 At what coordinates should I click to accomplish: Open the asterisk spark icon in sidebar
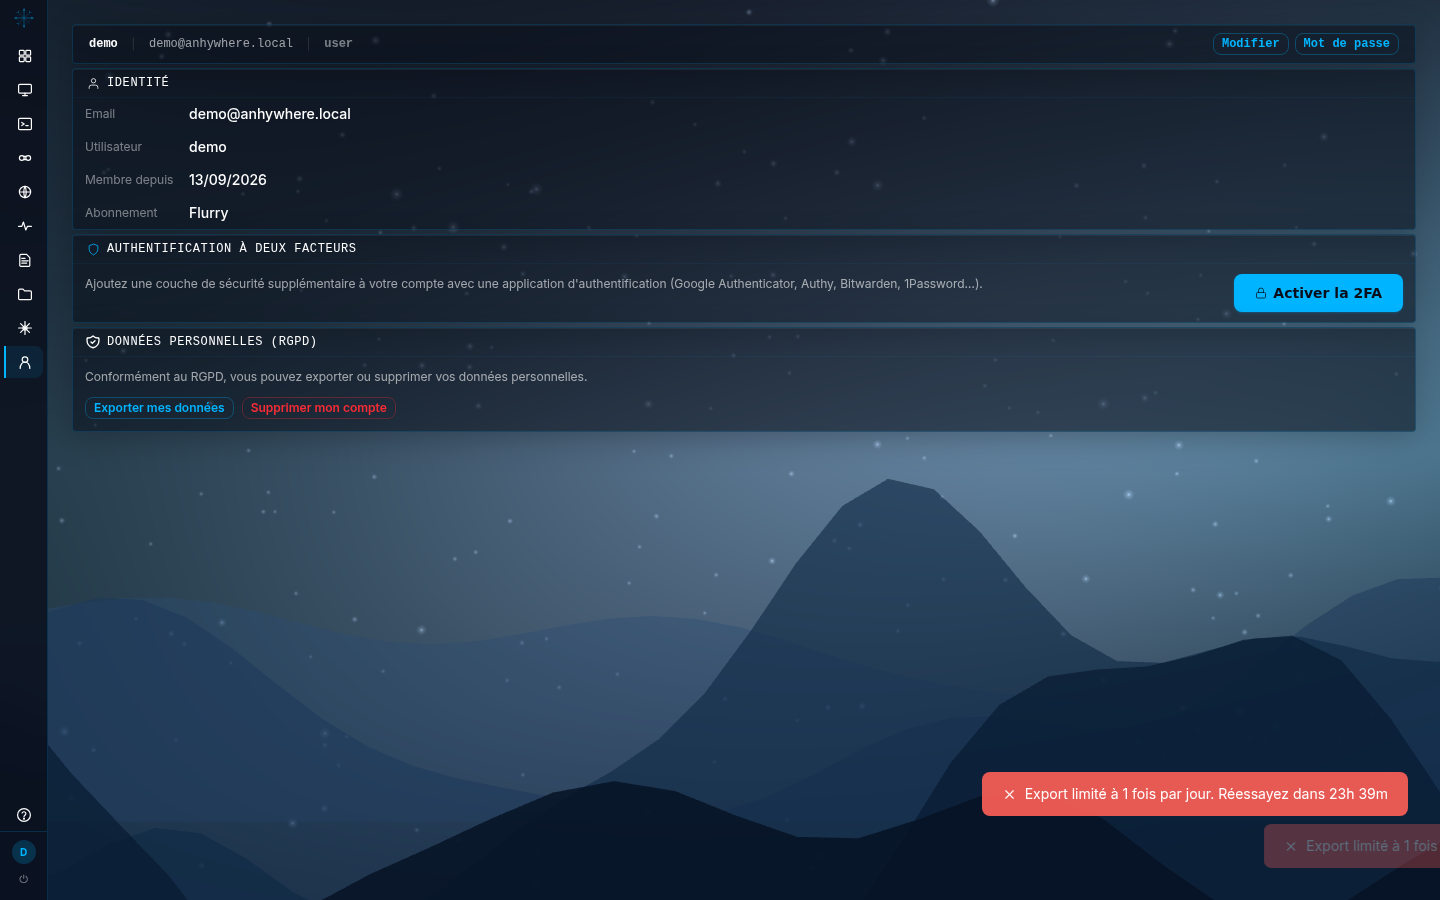coord(25,328)
